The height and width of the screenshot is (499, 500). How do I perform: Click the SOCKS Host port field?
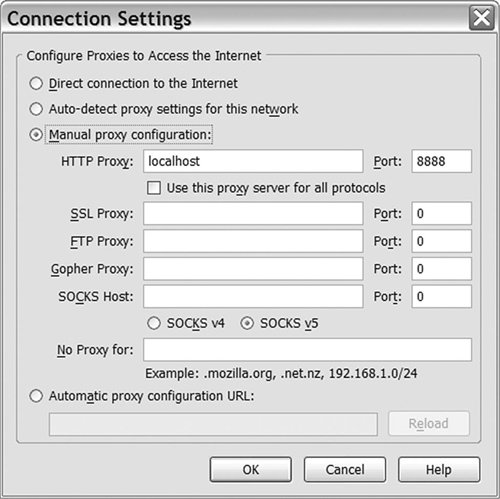[x=442, y=296]
